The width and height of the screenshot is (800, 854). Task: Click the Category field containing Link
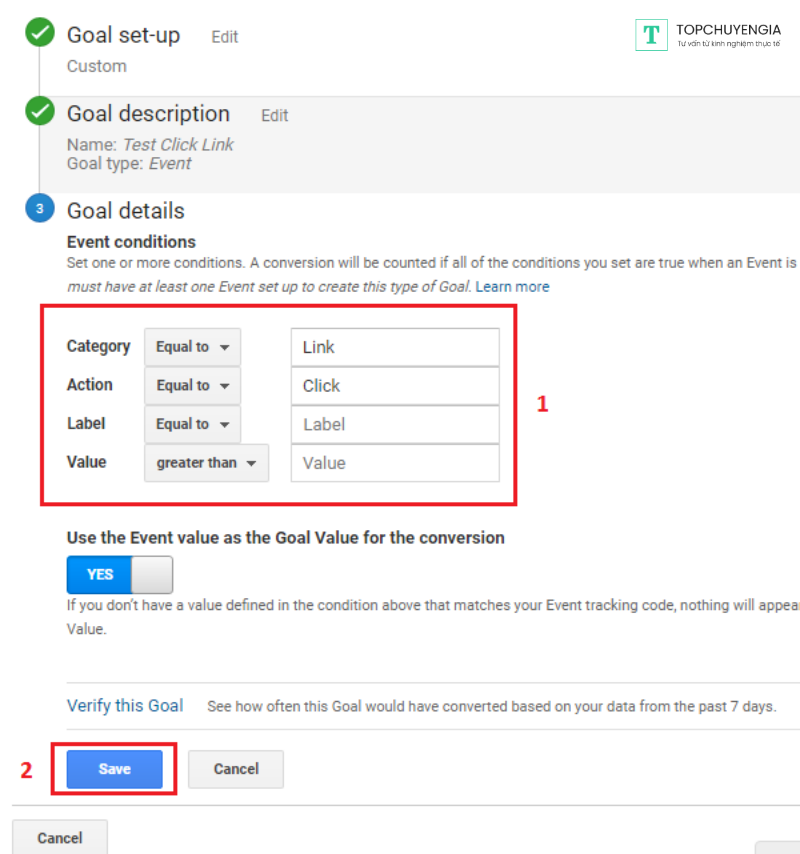(395, 347)
